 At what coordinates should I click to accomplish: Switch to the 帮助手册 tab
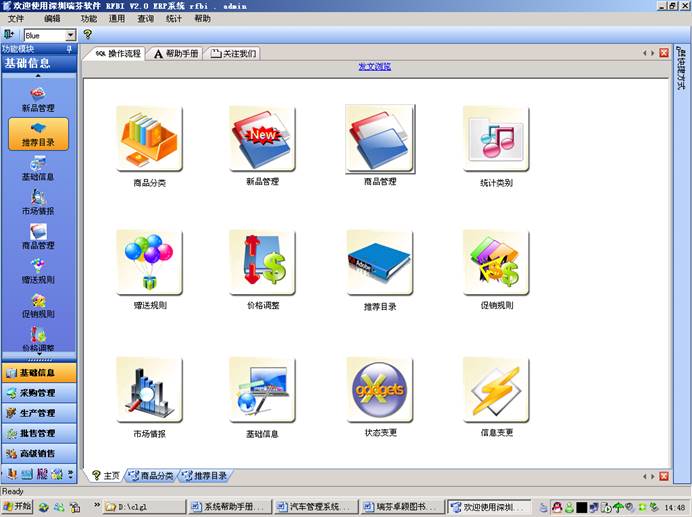[175, 53]
